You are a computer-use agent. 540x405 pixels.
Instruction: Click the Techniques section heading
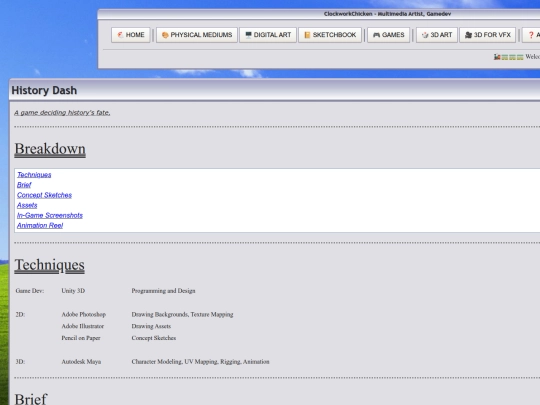50,265
